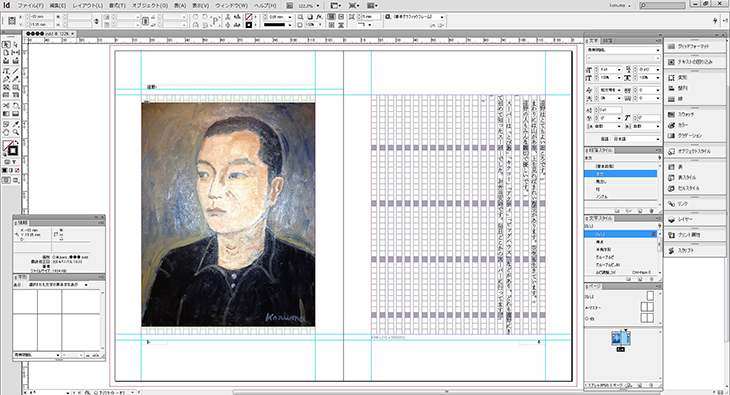The image size is (730, 395).
Task: Select the Eyedropper tool
Action: tap(15, 124)
